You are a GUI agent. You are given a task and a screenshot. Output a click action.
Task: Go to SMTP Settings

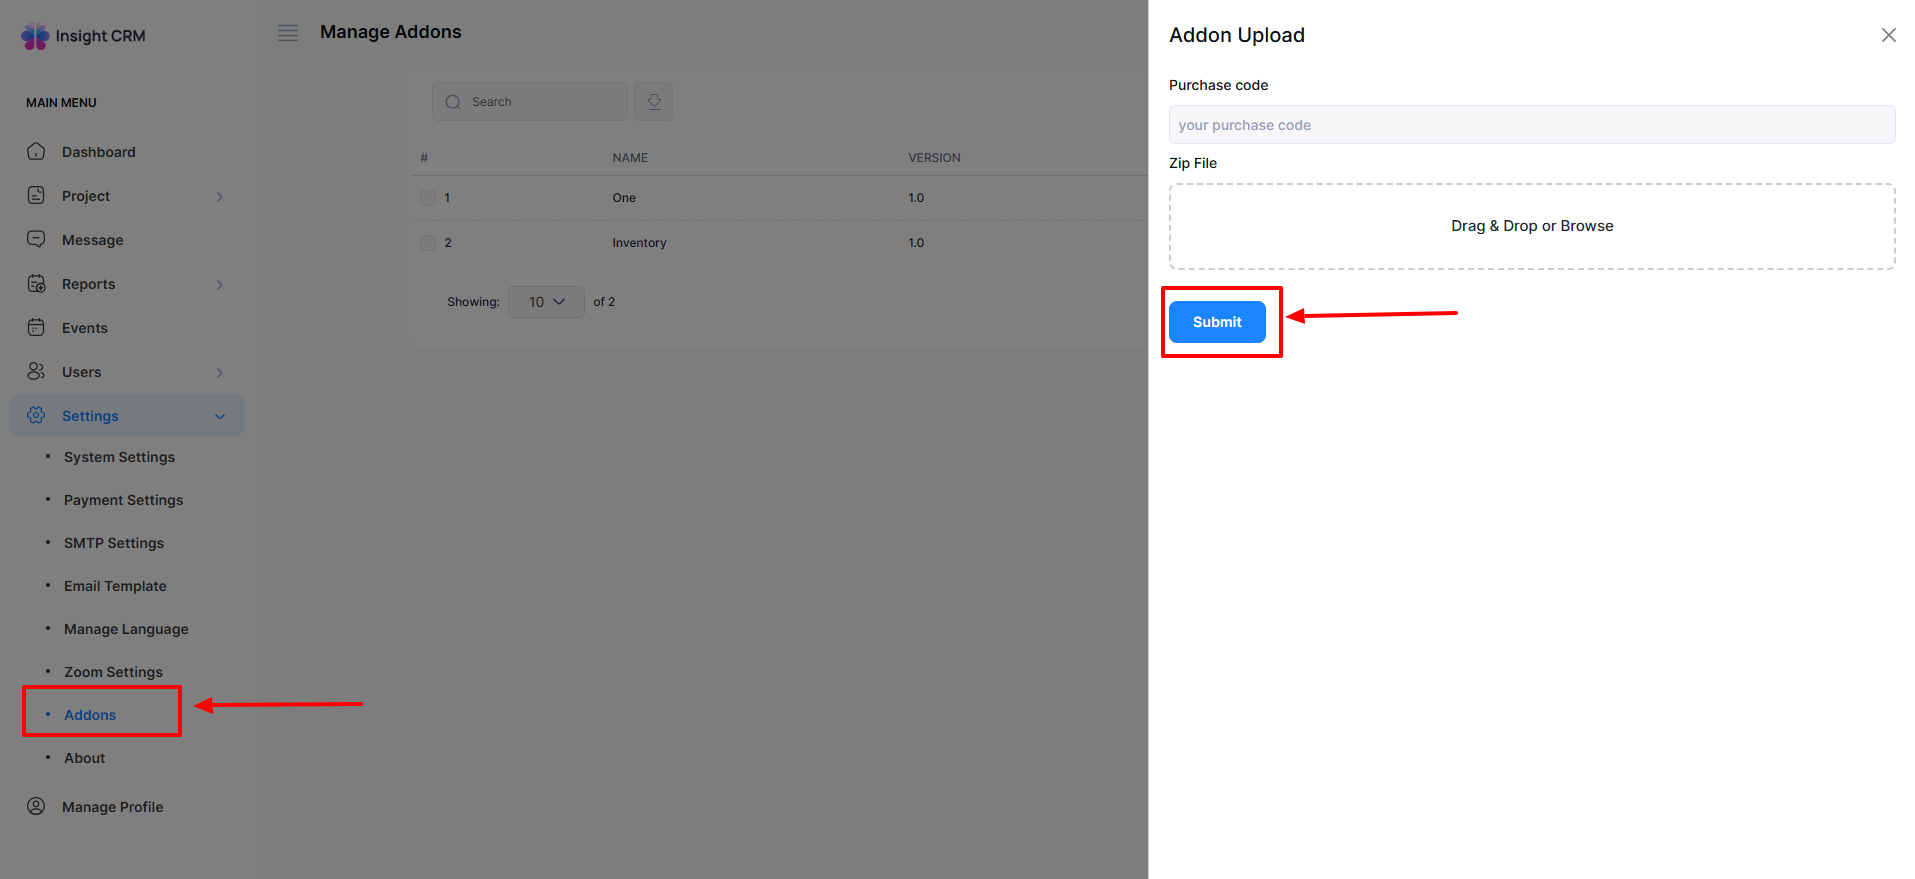(114, 543)
